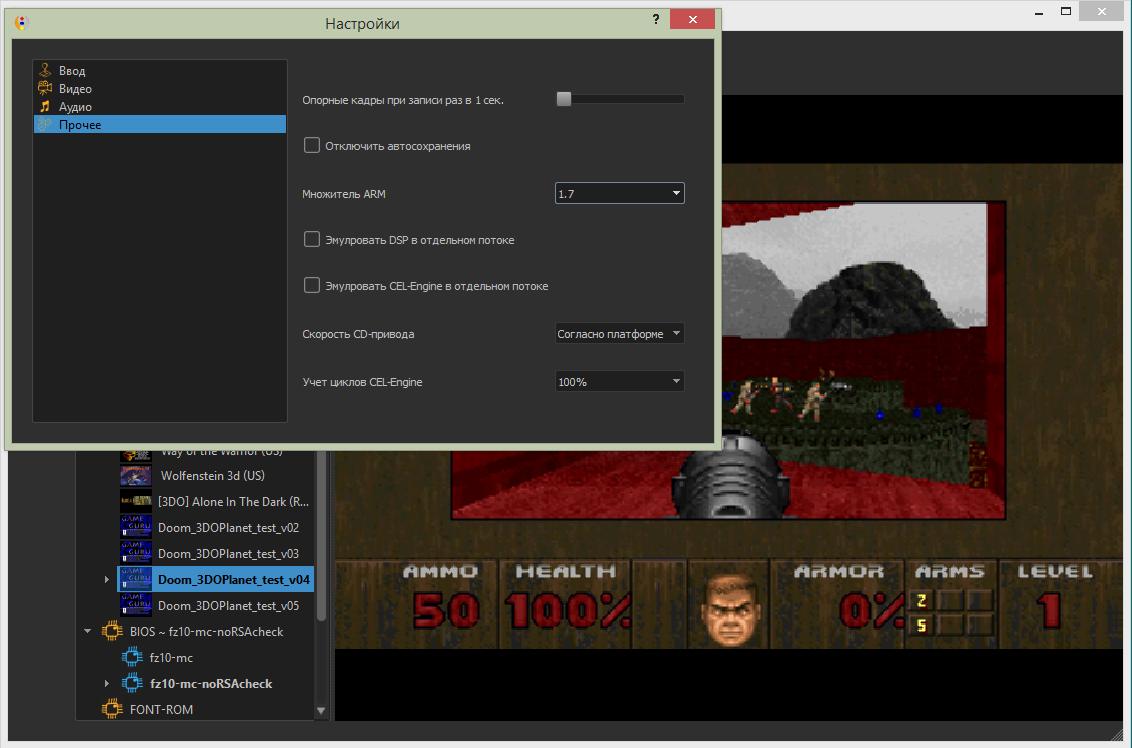The image size is (1132, 748).
Task: Select Doom_3DOPlanet_test_v02 entry
Action: click(228, 527)
